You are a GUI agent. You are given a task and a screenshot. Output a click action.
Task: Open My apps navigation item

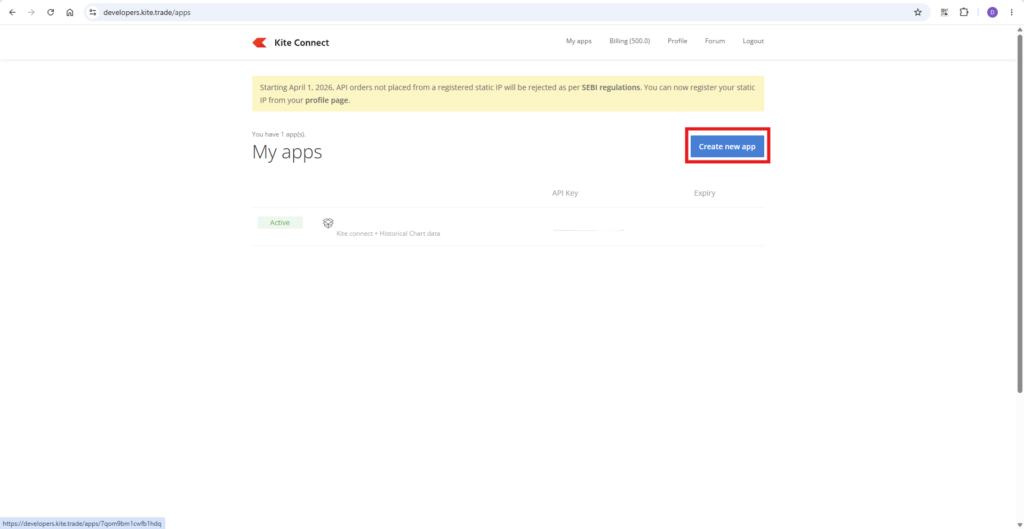pos(579,41)
